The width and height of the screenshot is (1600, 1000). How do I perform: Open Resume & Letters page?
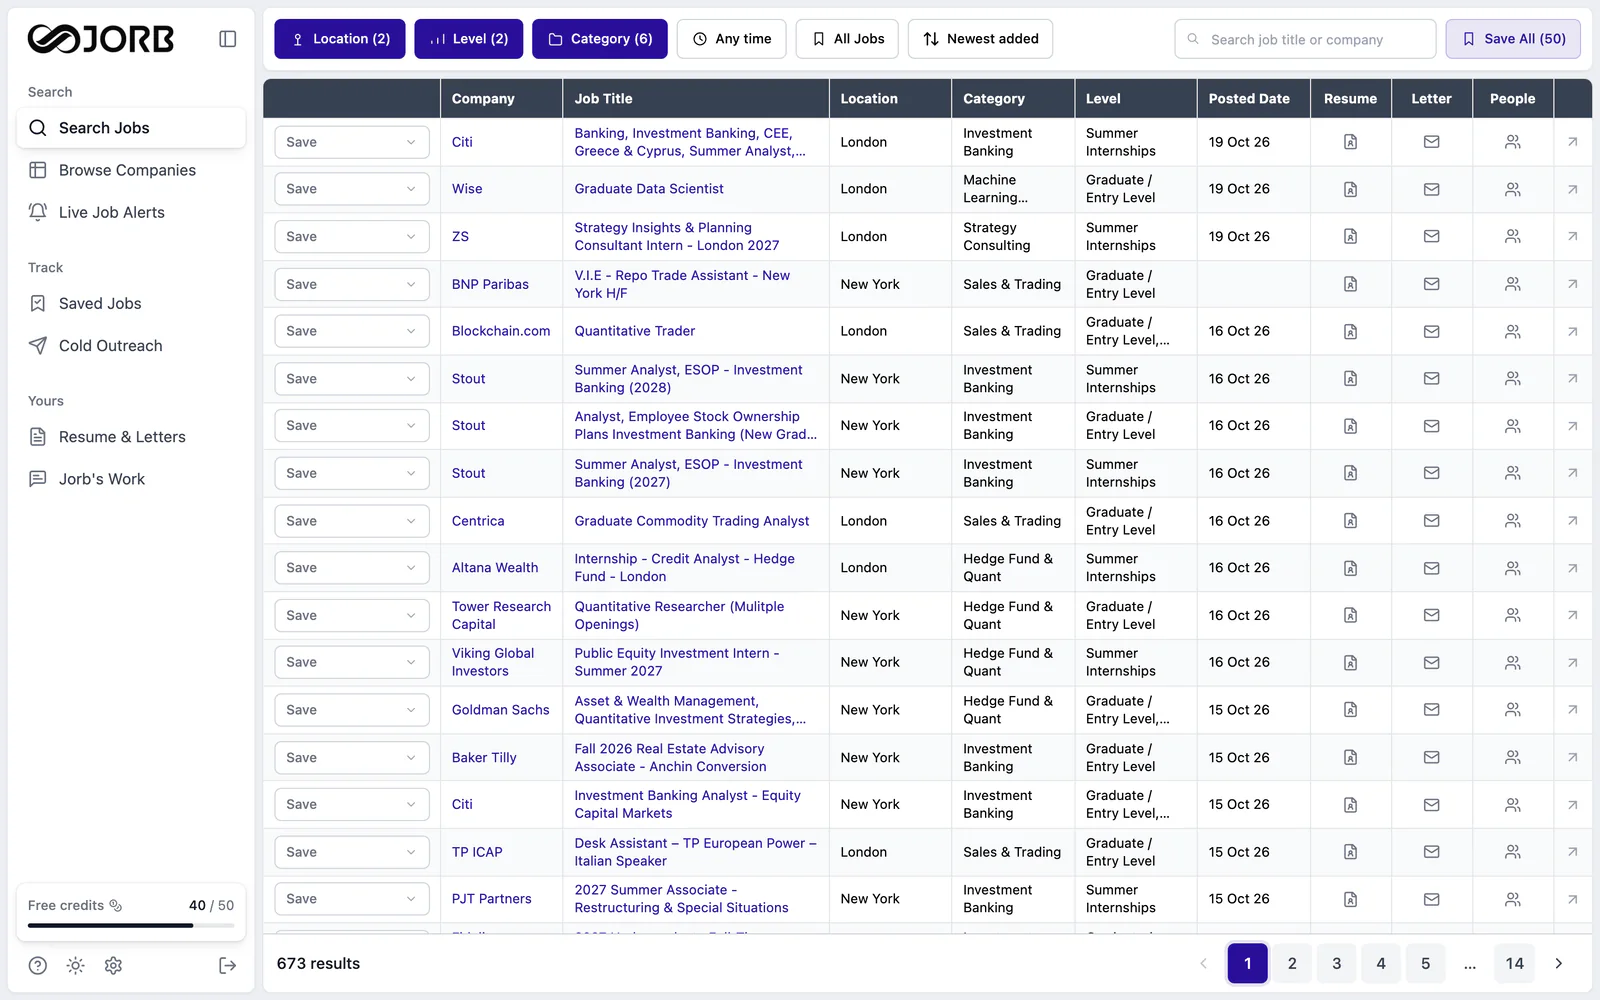pyautogui.click(x=131, y=437)
